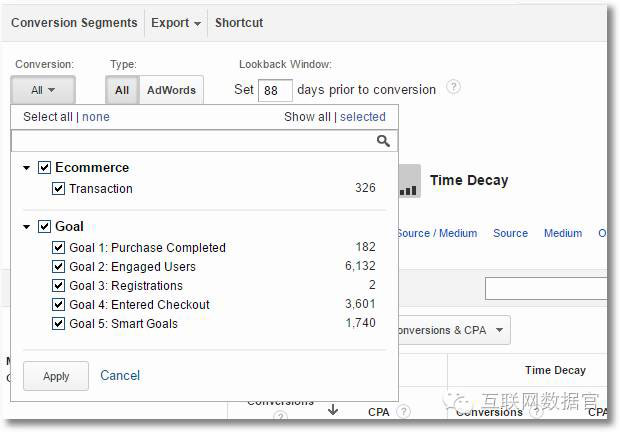620x432 pixels.
Task: Open the Export menu
Action: [176, 22]
